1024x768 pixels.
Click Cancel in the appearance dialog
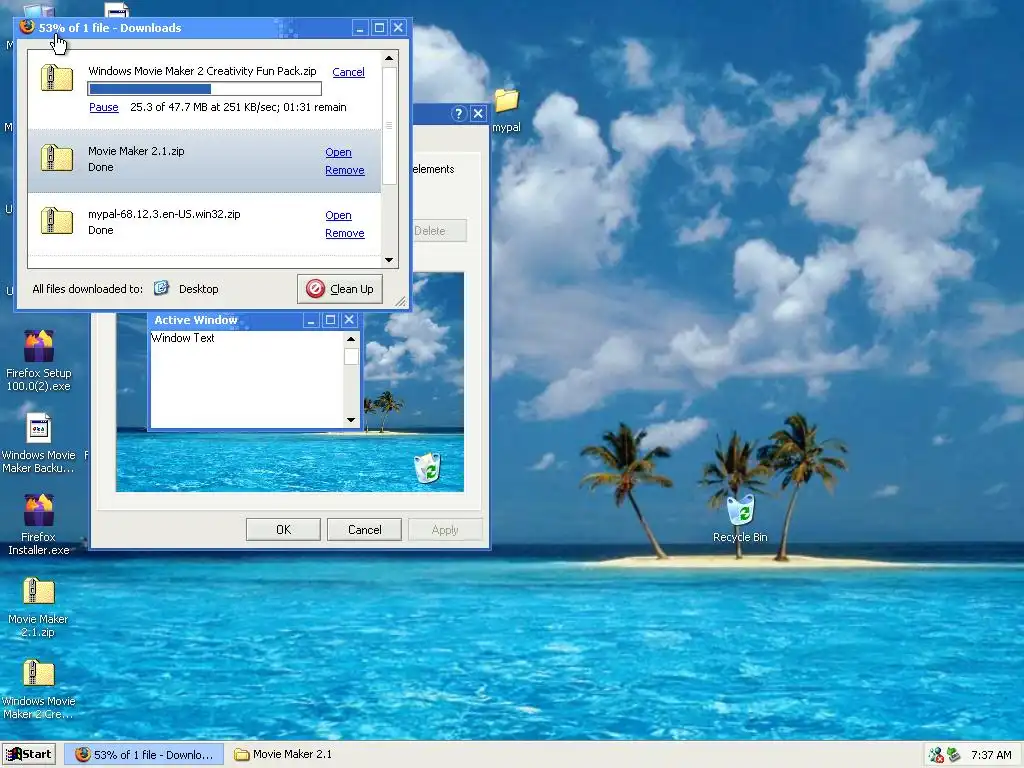click(364, 530)
